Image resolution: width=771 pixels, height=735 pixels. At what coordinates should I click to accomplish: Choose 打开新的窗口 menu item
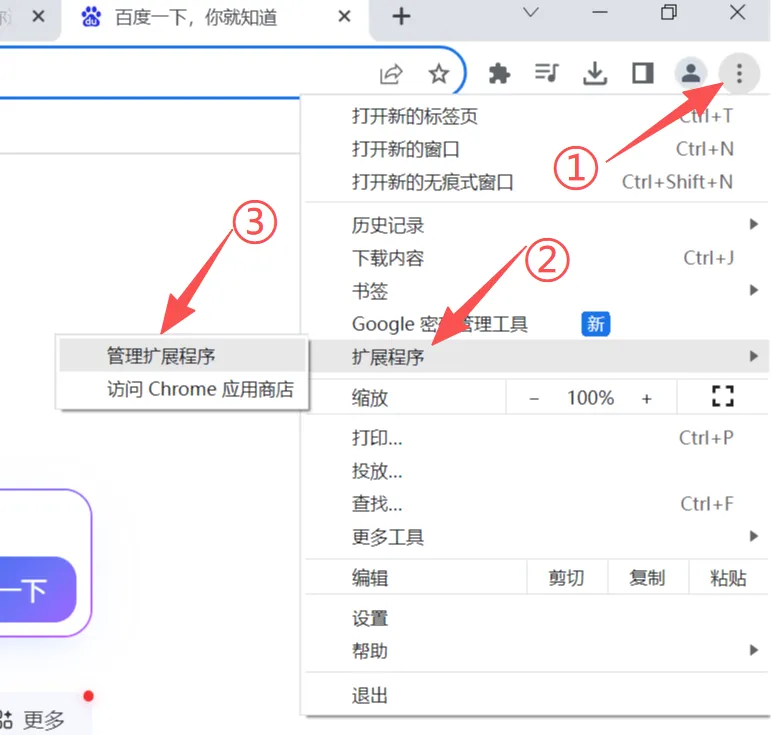[537, 149]
